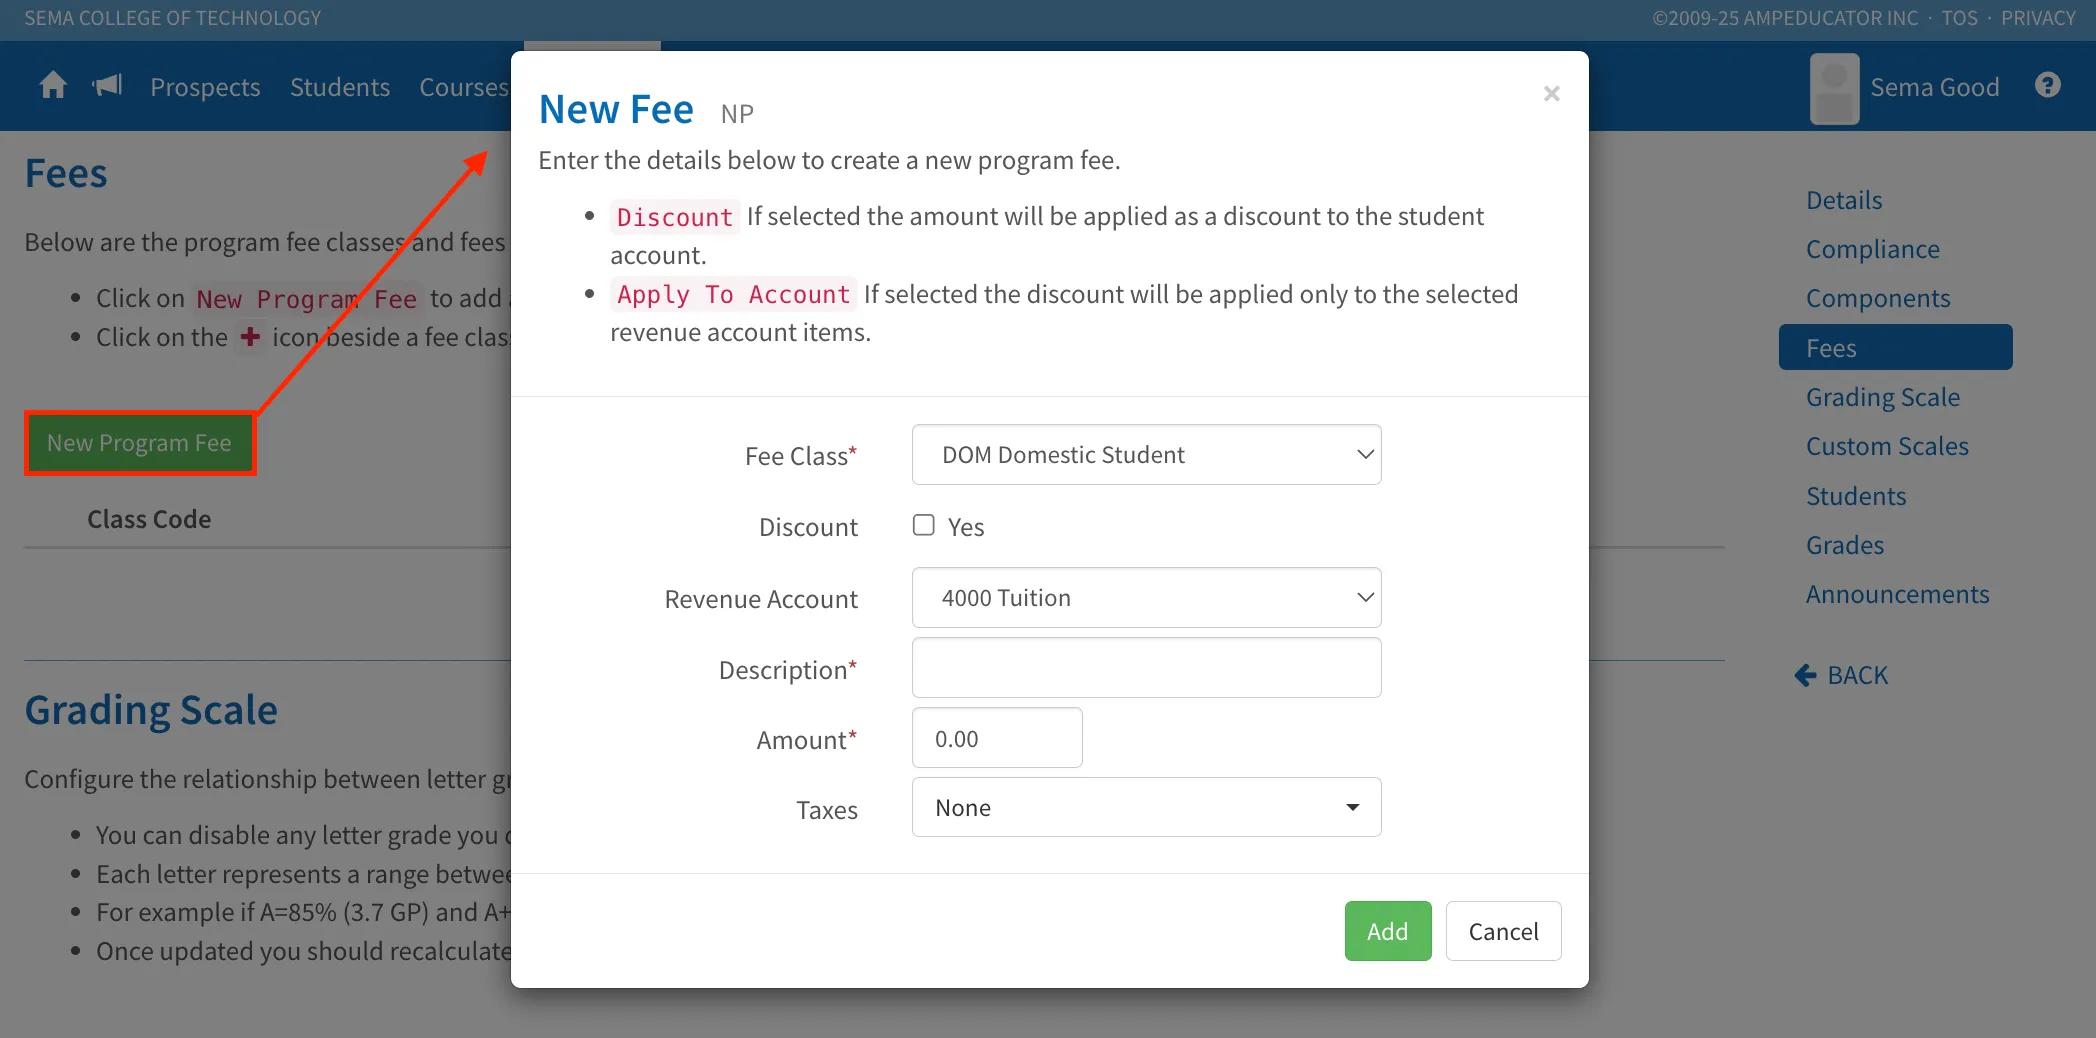Click the BACK arrow icon
Viewport: 2096px width, 1038px height.
(x=1805, y=676)
